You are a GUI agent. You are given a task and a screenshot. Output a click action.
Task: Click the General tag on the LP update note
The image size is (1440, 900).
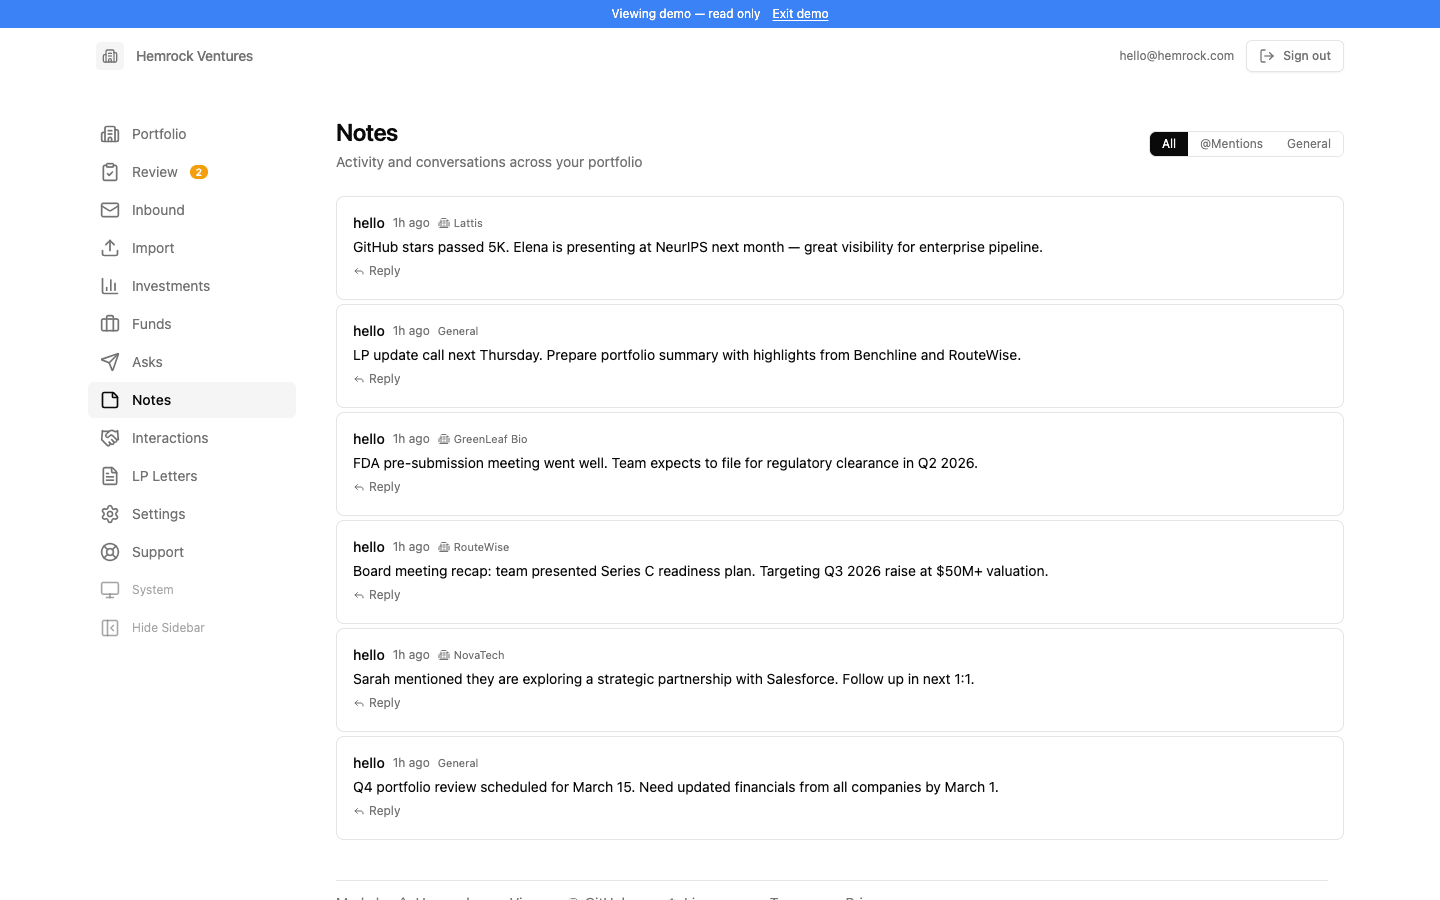pyautogui.click(x=458, y=331)
